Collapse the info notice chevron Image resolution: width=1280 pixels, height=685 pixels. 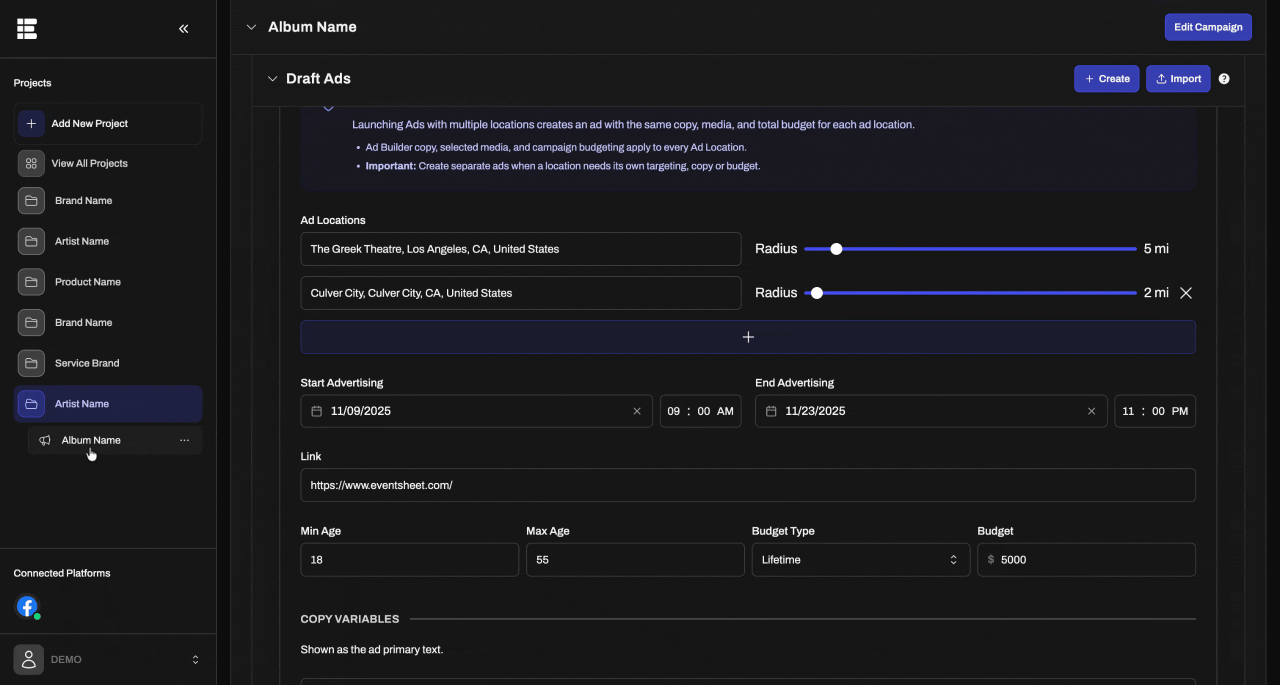(x=328, y=108)
